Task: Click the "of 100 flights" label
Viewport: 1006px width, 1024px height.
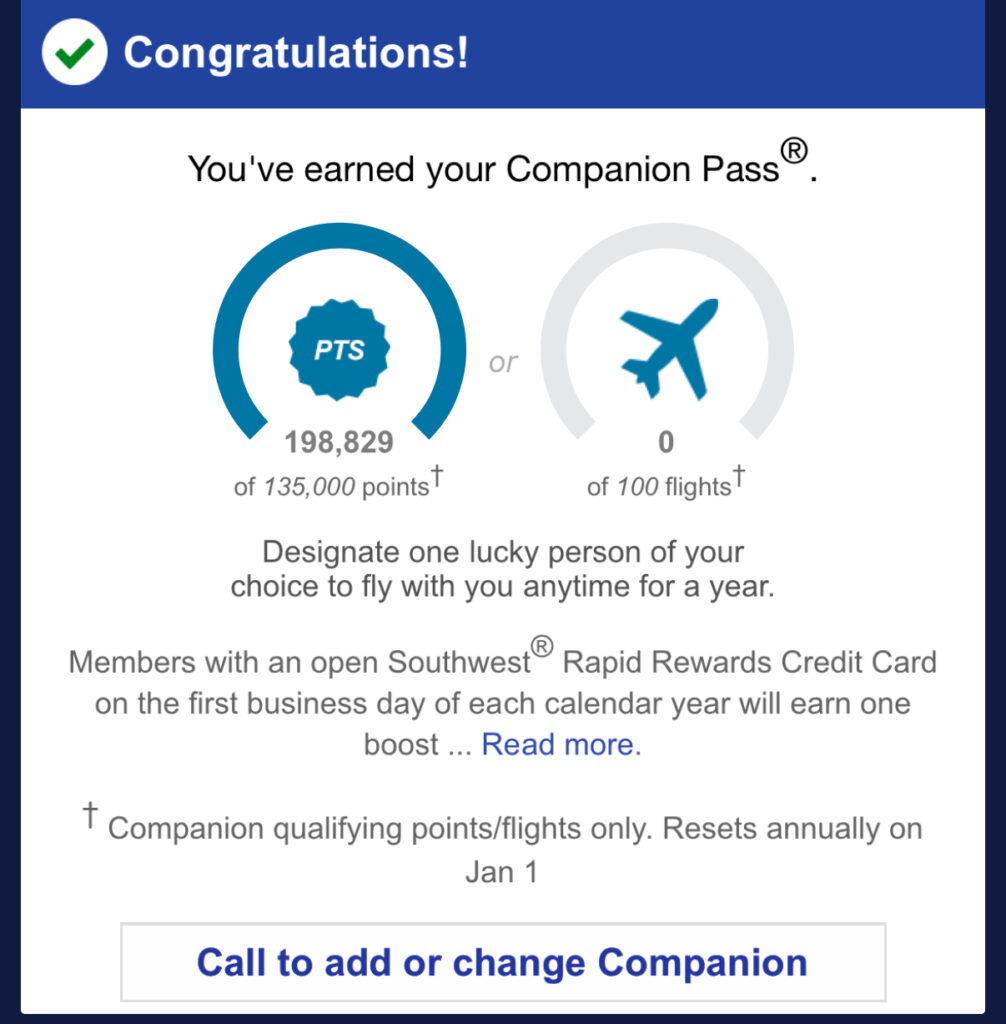Action: coord(660,487)
